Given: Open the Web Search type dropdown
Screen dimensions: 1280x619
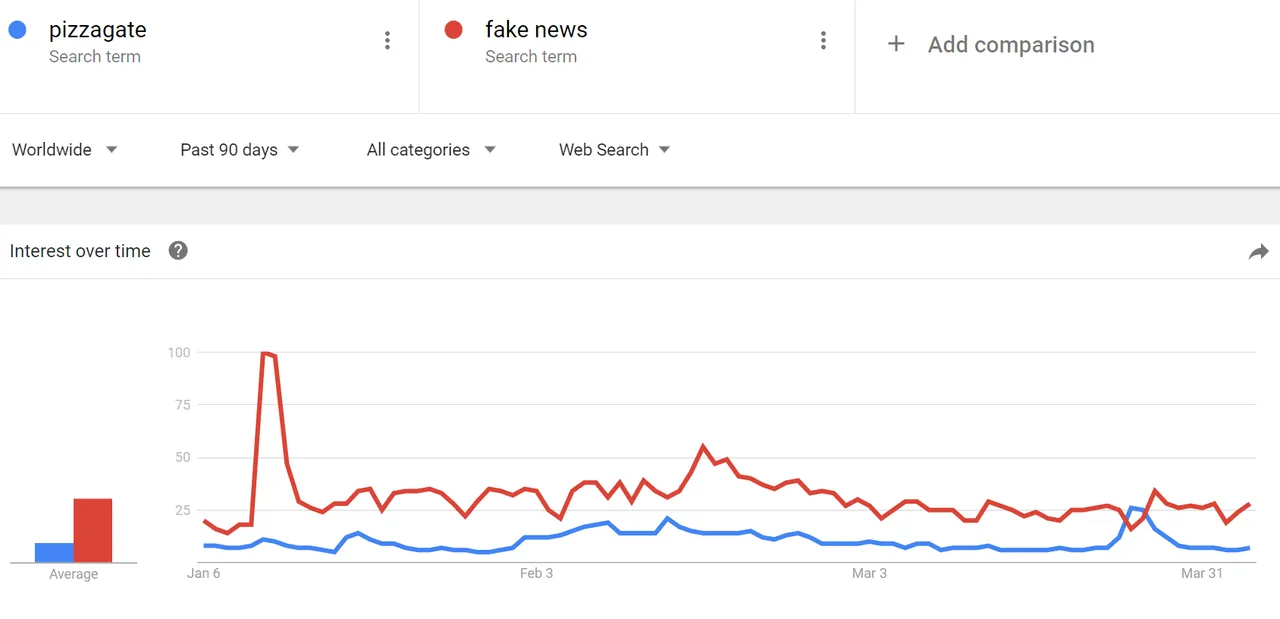Looking at the screenshot, I should (615, 150).
